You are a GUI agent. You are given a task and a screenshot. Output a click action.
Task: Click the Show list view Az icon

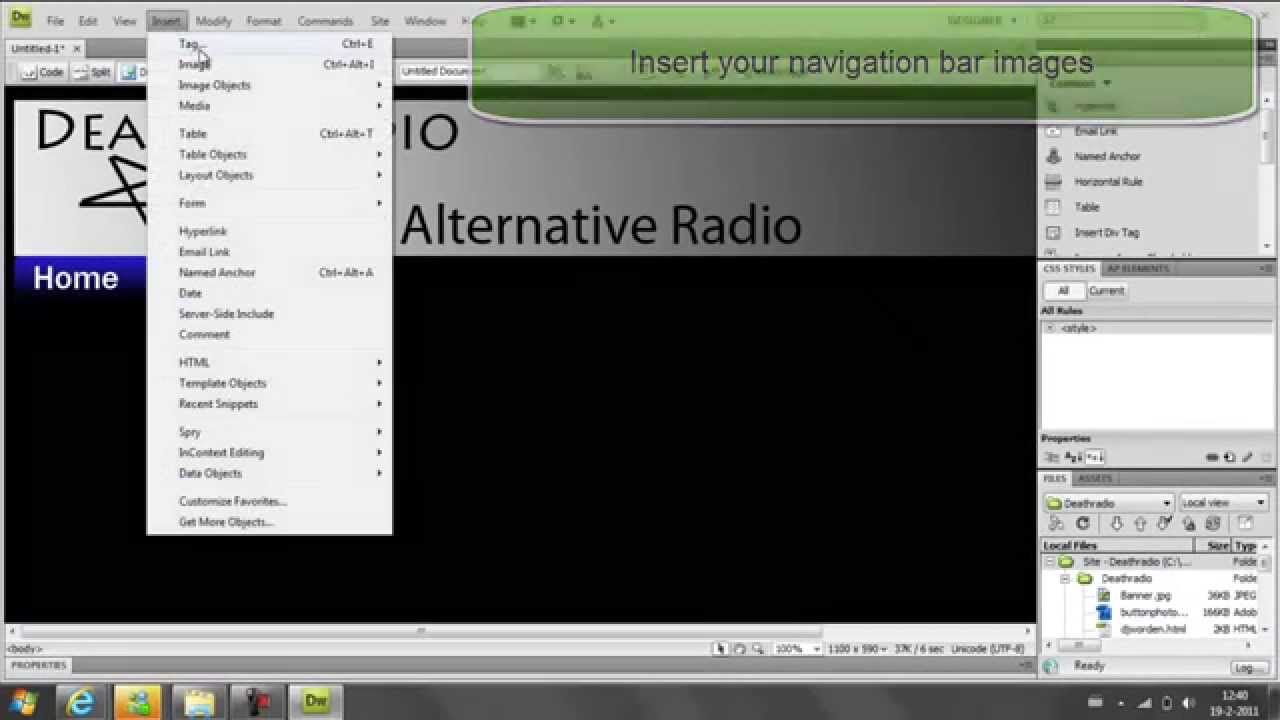(x=1074, y=457)
